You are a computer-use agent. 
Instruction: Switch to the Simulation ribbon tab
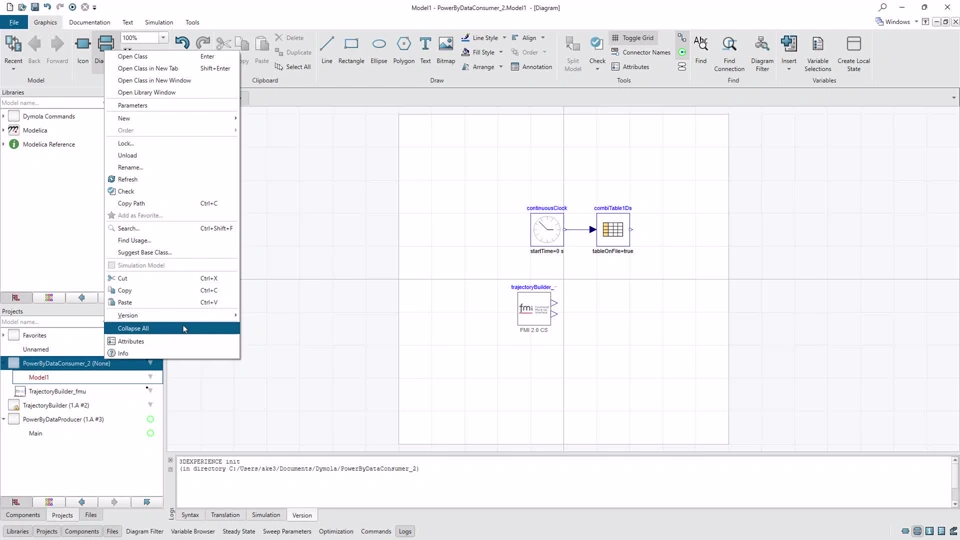pyautogui.click(x=159, y=22)
